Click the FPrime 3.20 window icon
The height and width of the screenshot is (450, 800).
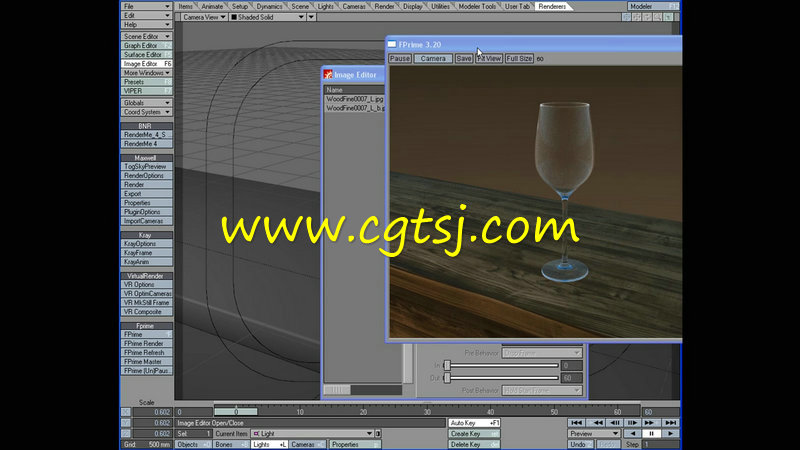tap(392, 45)
